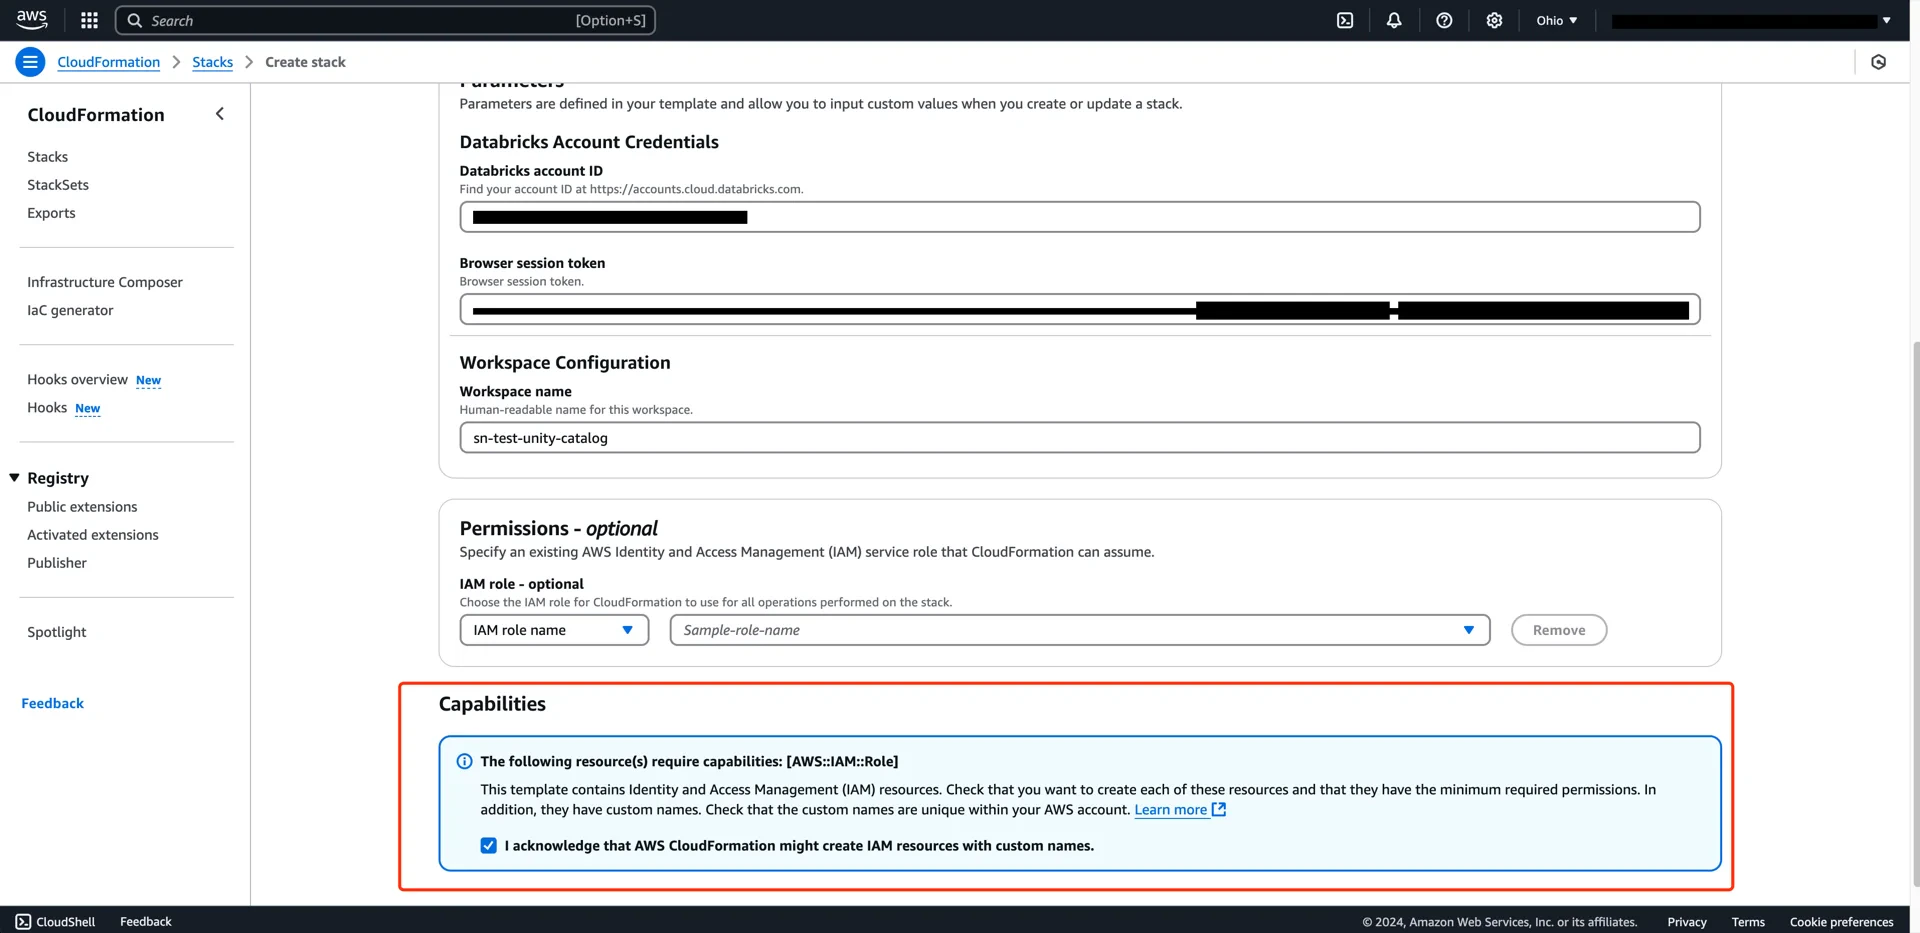Open the redacted account menu dropdown
Viewport: 1920px width, 933px height.
pos(1751,20)
